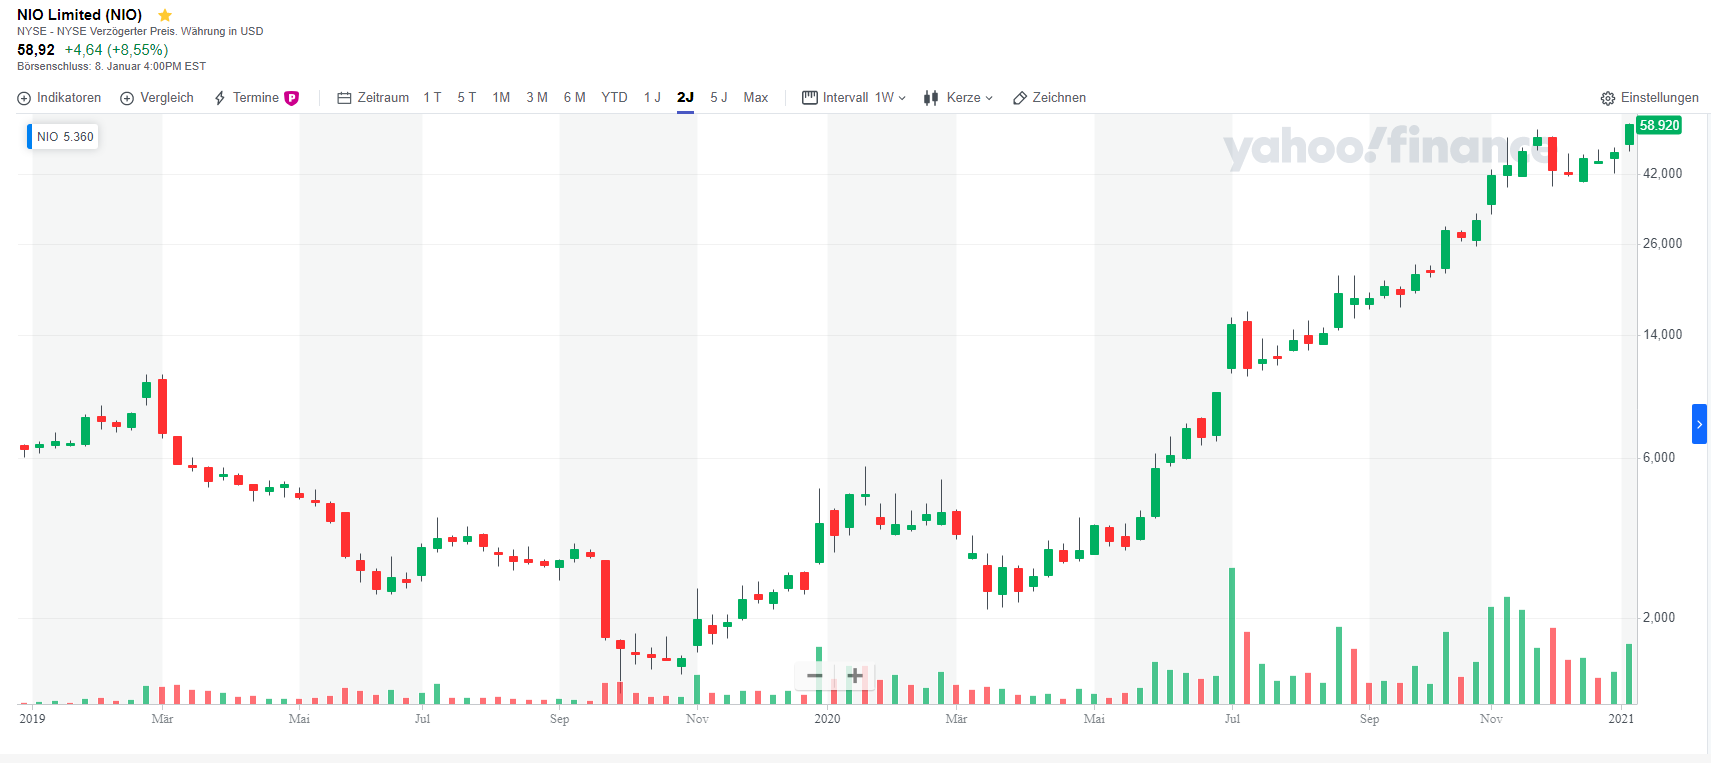The height and width of the screenshot is (763, 1711).
Task: Select the YTD time range
Action: click(614, 98)
